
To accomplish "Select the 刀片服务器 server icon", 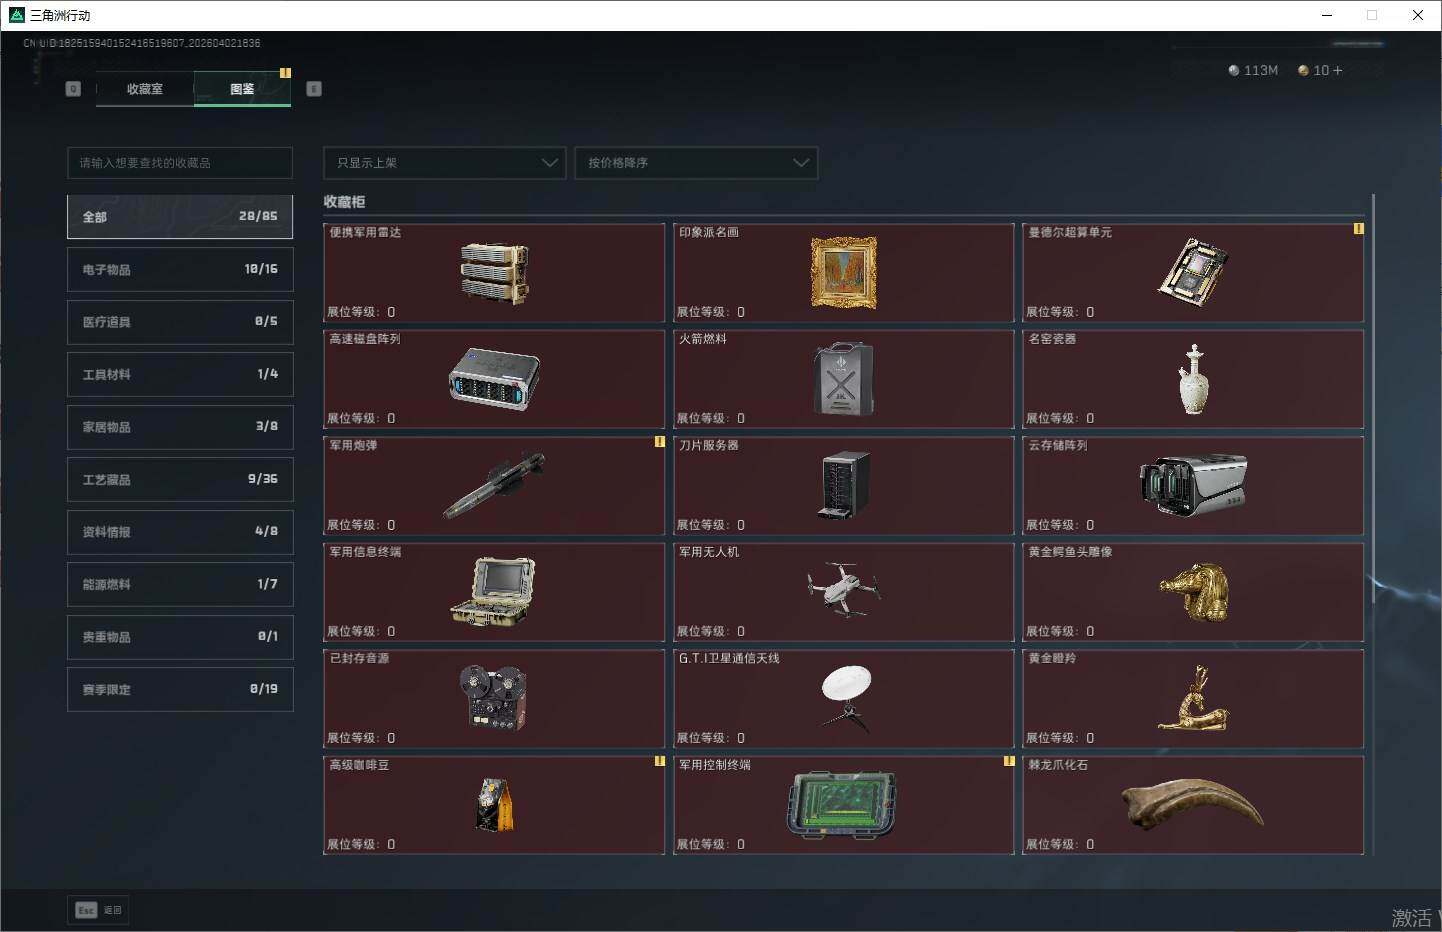I will (x=843, y=485).
